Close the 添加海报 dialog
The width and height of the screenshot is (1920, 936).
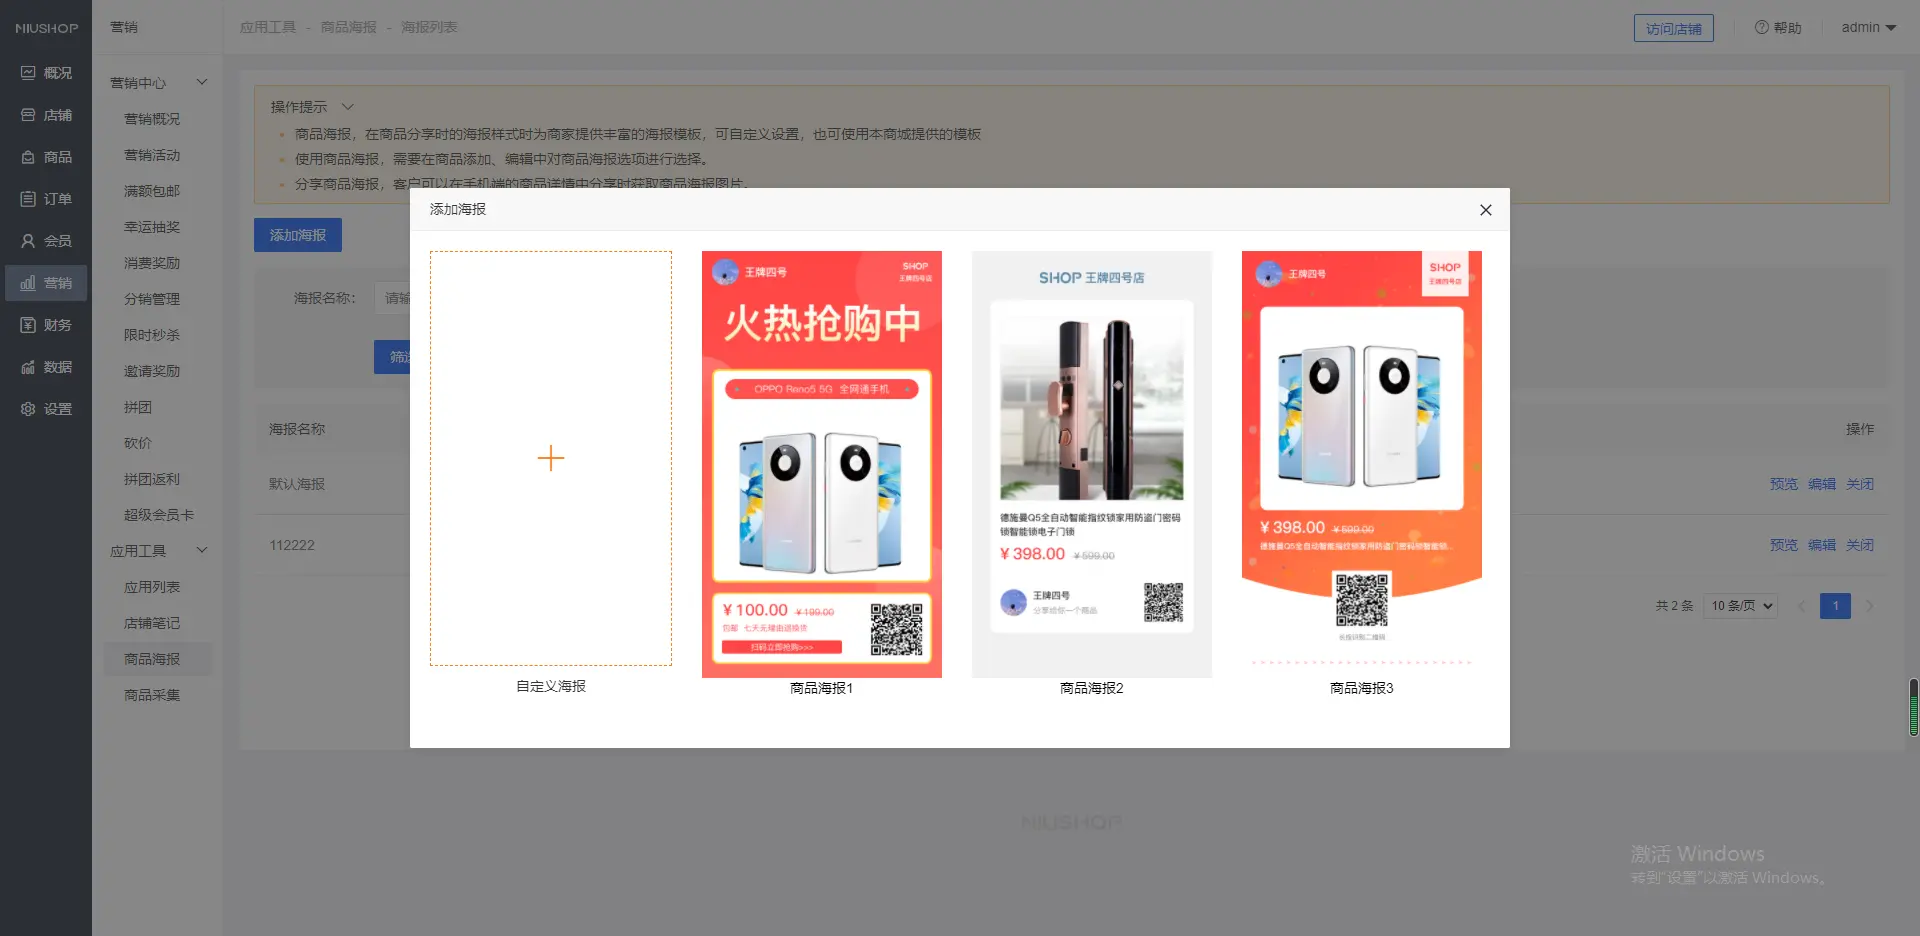[1485, 210]
